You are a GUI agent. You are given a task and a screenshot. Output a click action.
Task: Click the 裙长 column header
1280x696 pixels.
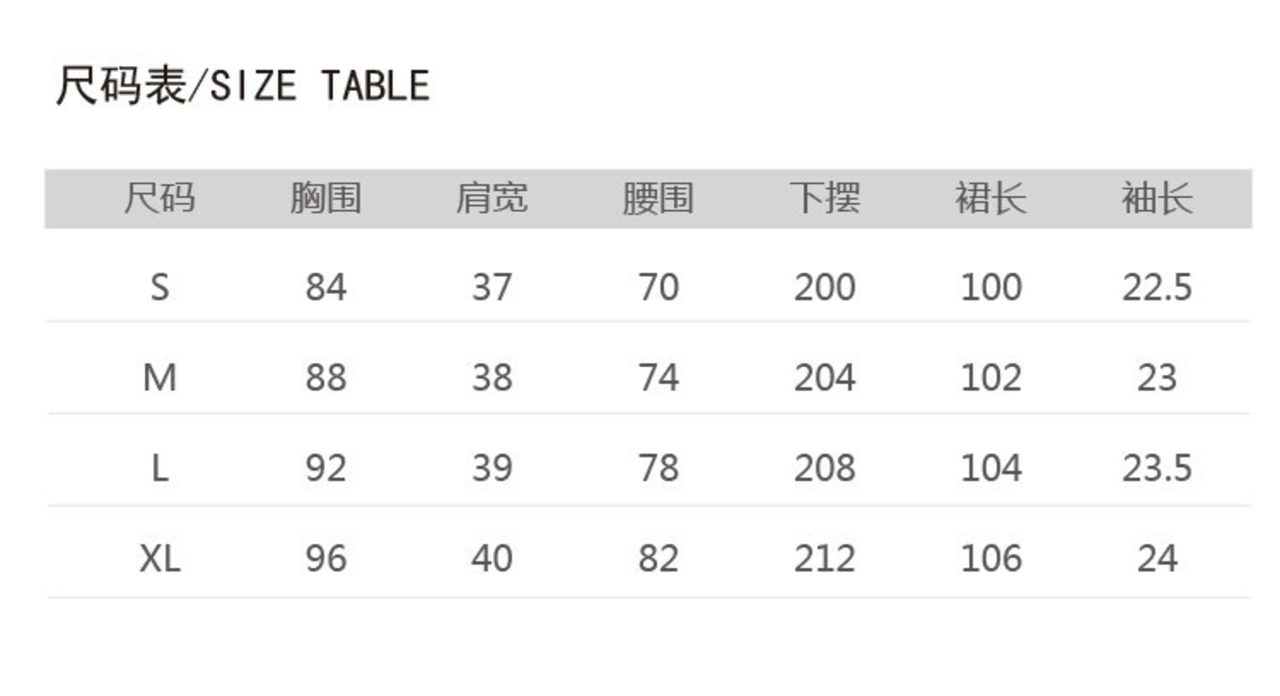click(x=990, y=198)
